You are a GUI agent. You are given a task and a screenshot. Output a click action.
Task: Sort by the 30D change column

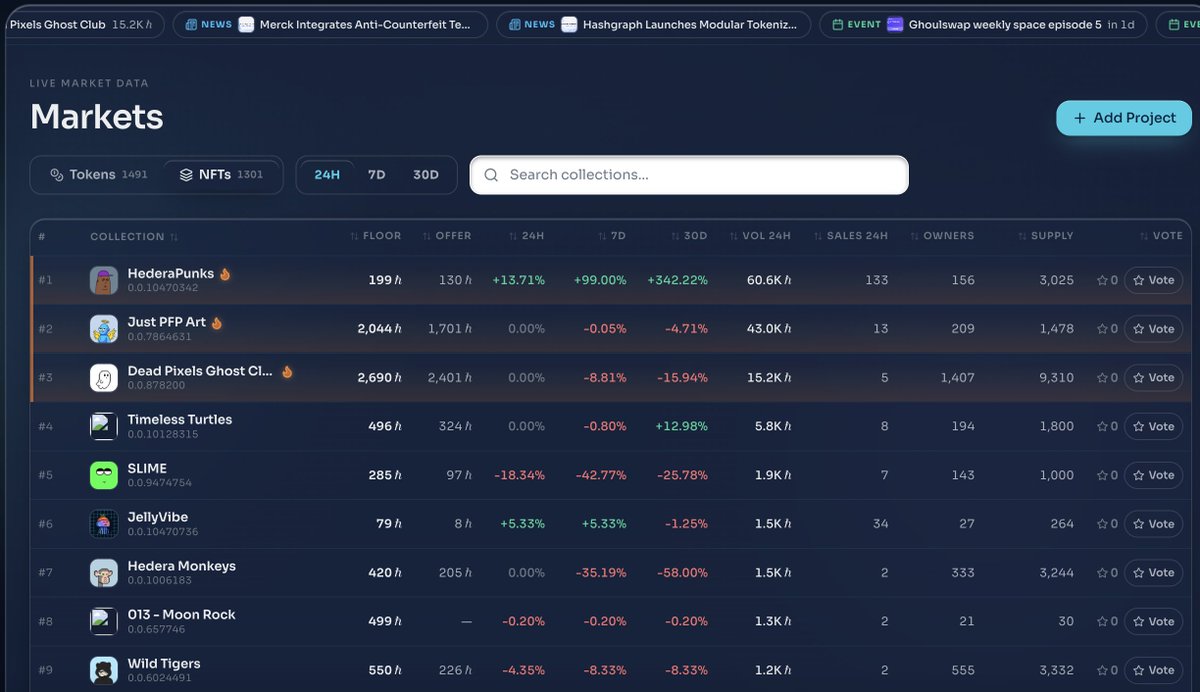click(x=689, y=236)
